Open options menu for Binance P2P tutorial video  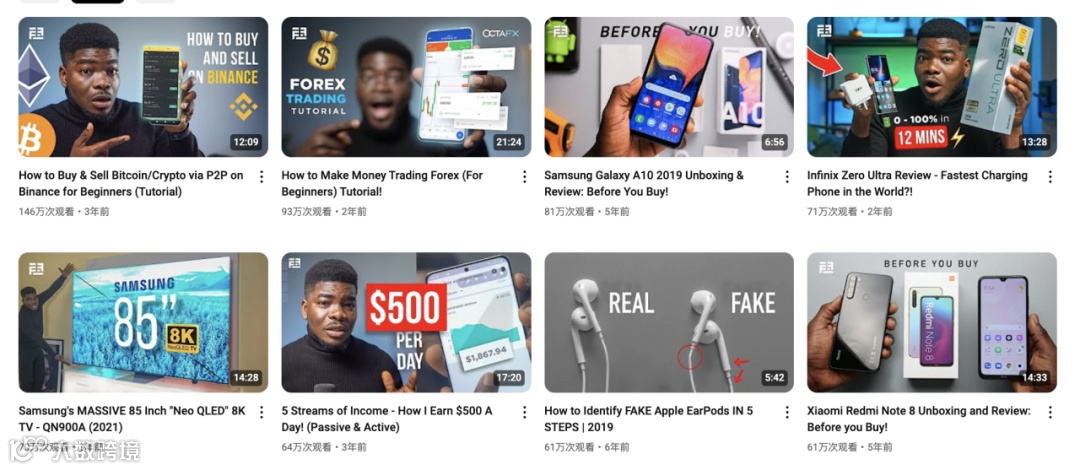(x=261, y=177)
